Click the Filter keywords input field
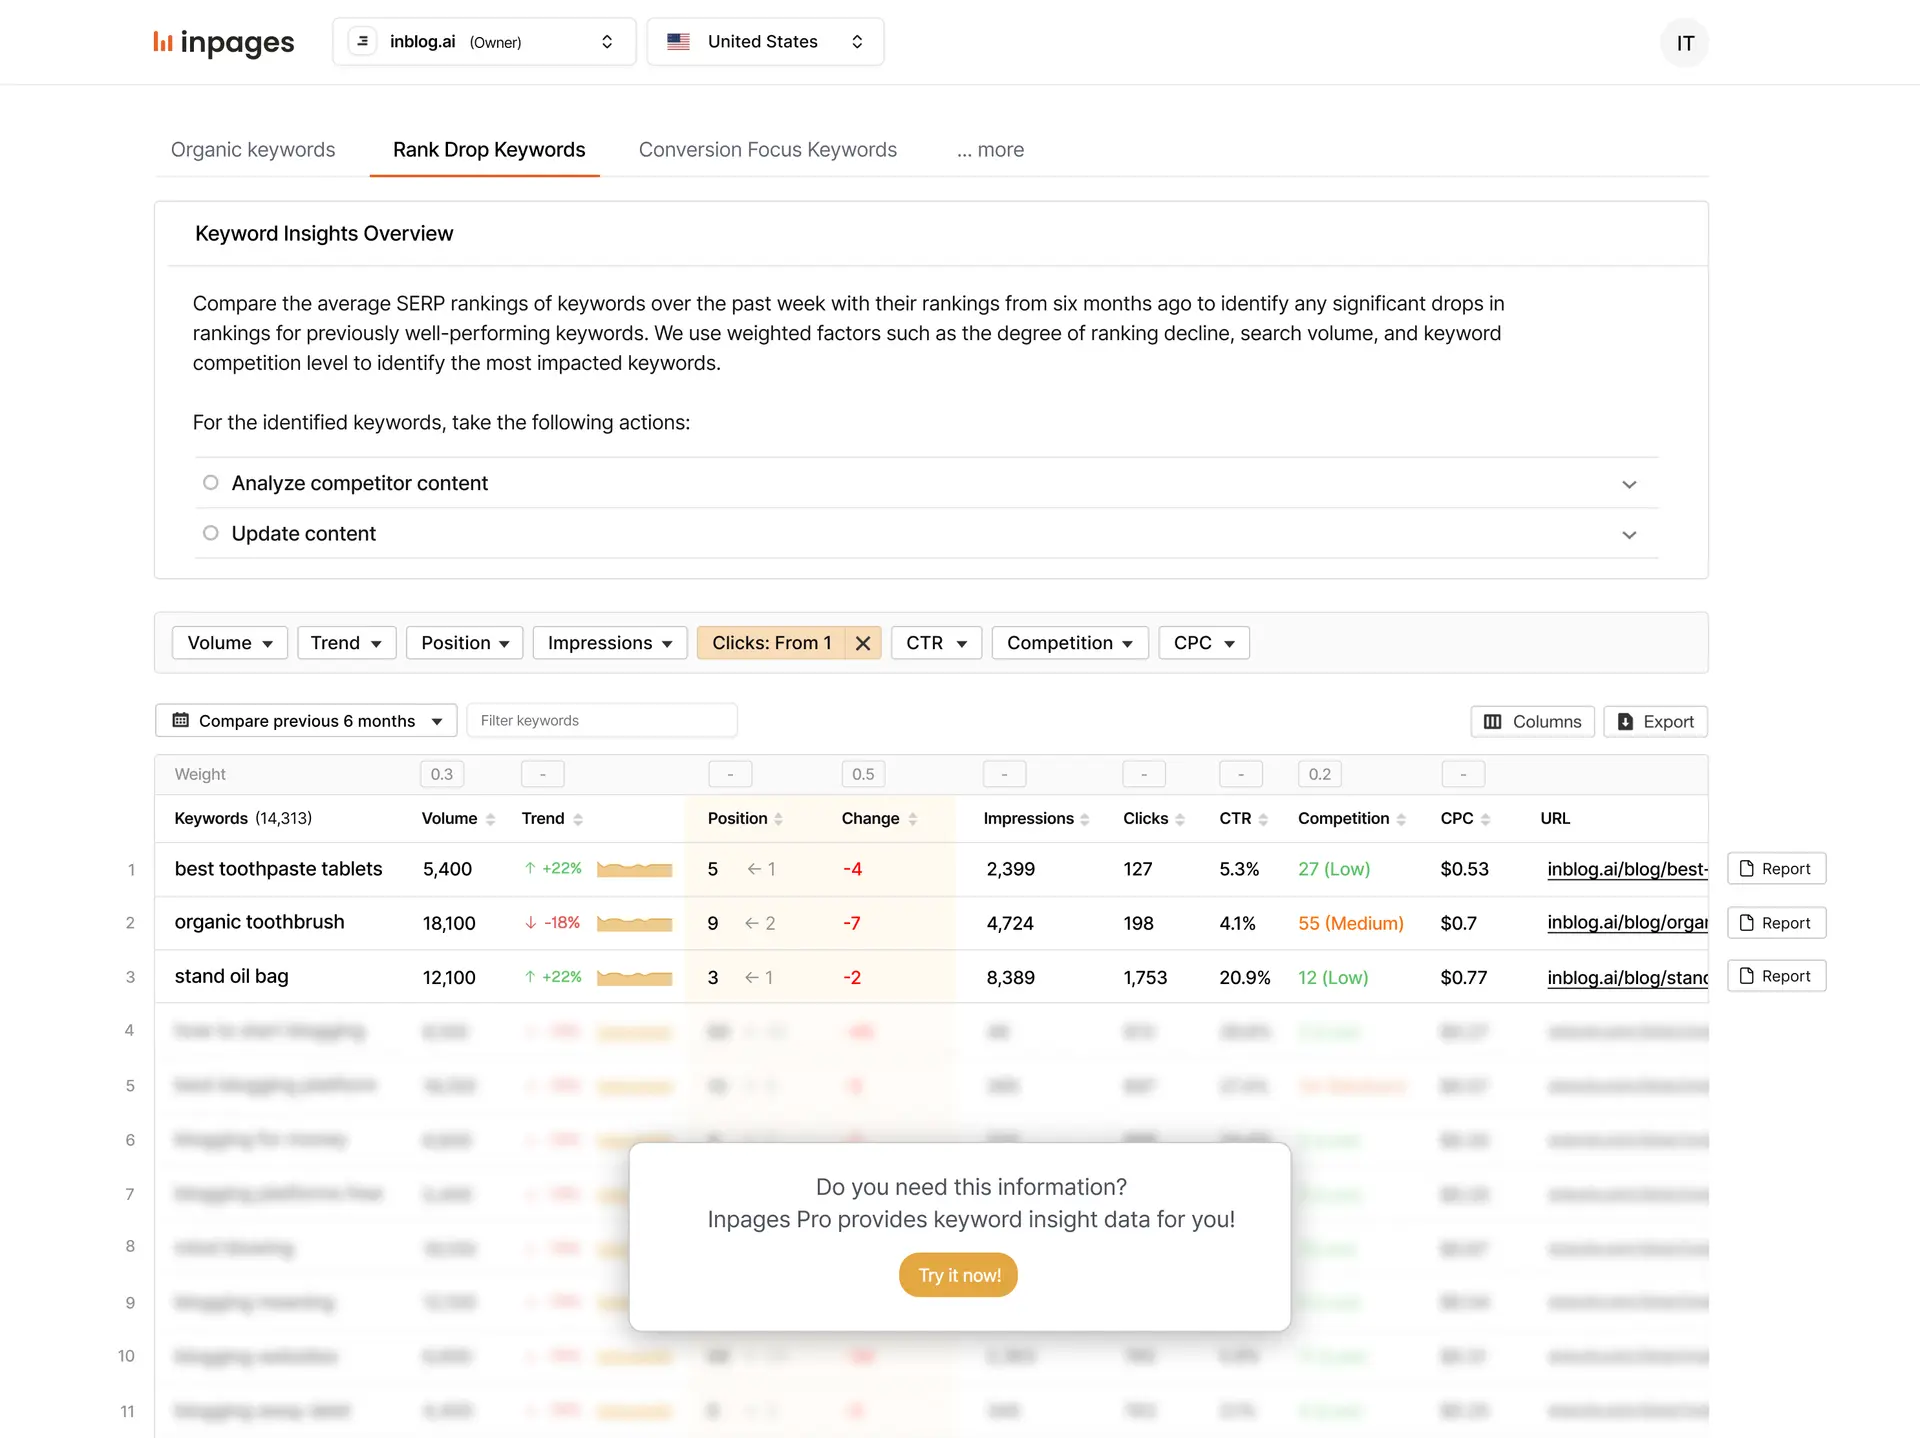Viewport: 1920px width, 1438px height. (x=601, y=719)
